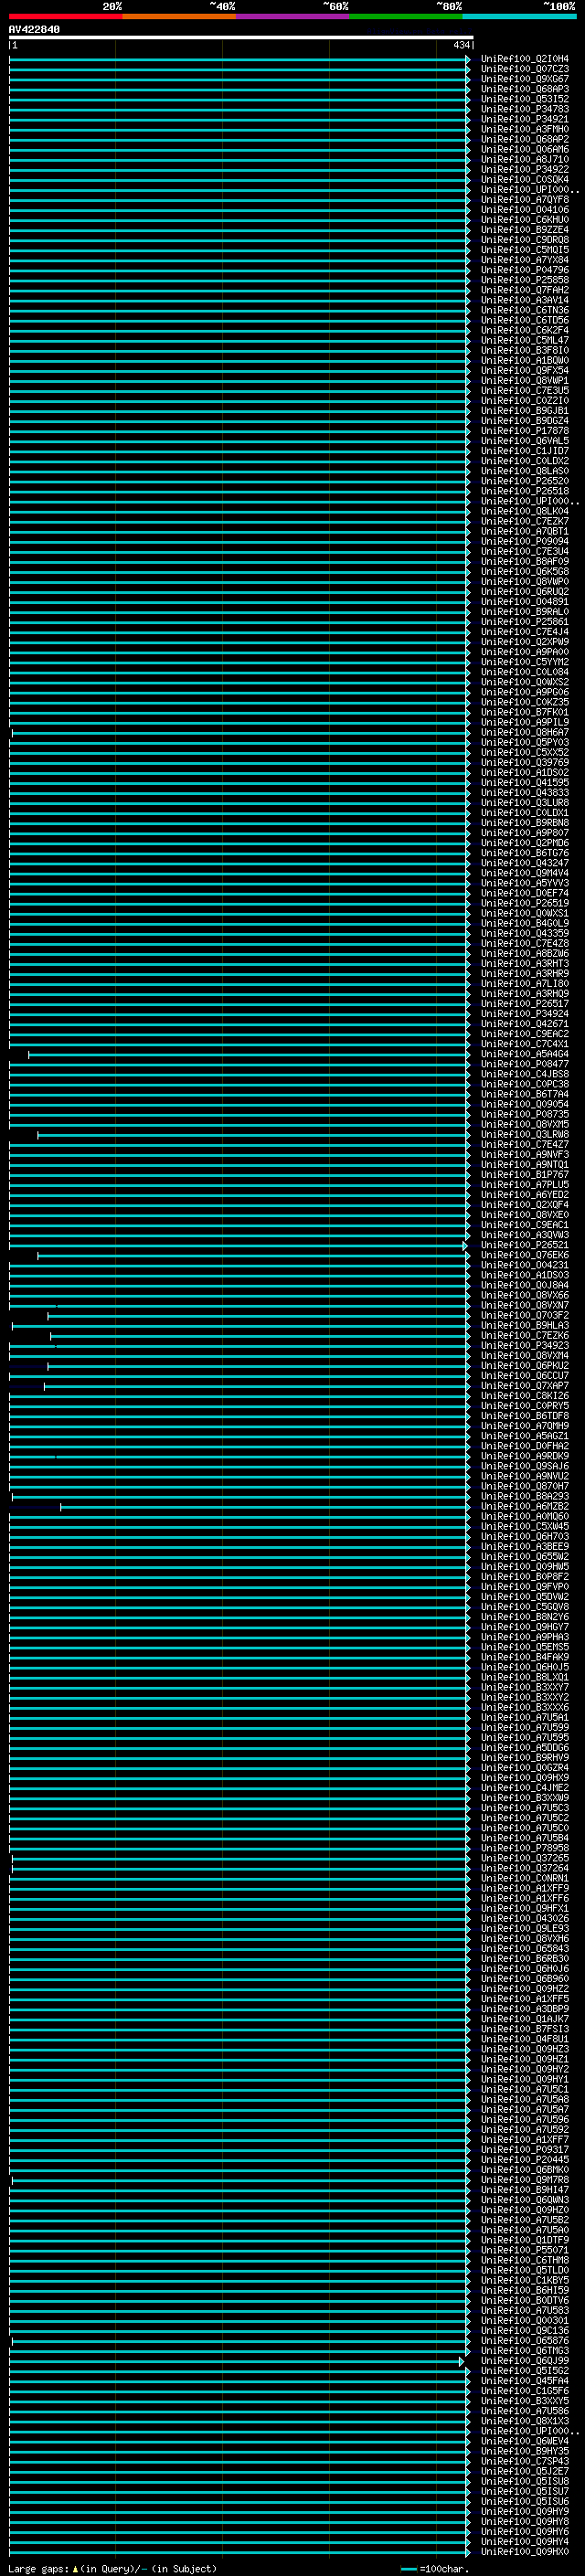
Task: Open hit UniRef100_B3F8I0
Action: (525, 351)
